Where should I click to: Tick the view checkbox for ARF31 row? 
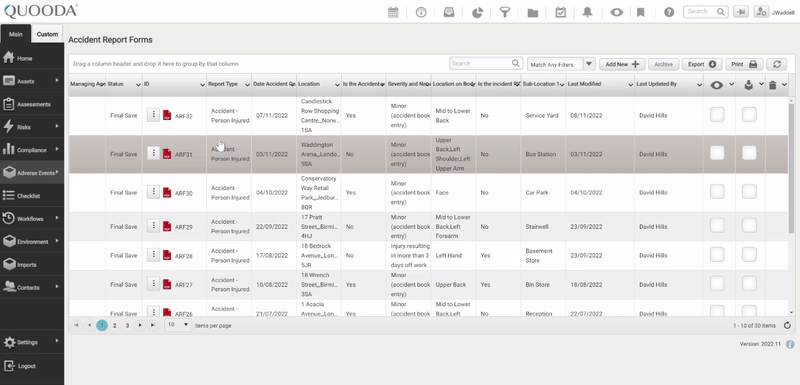click(717, 153)
